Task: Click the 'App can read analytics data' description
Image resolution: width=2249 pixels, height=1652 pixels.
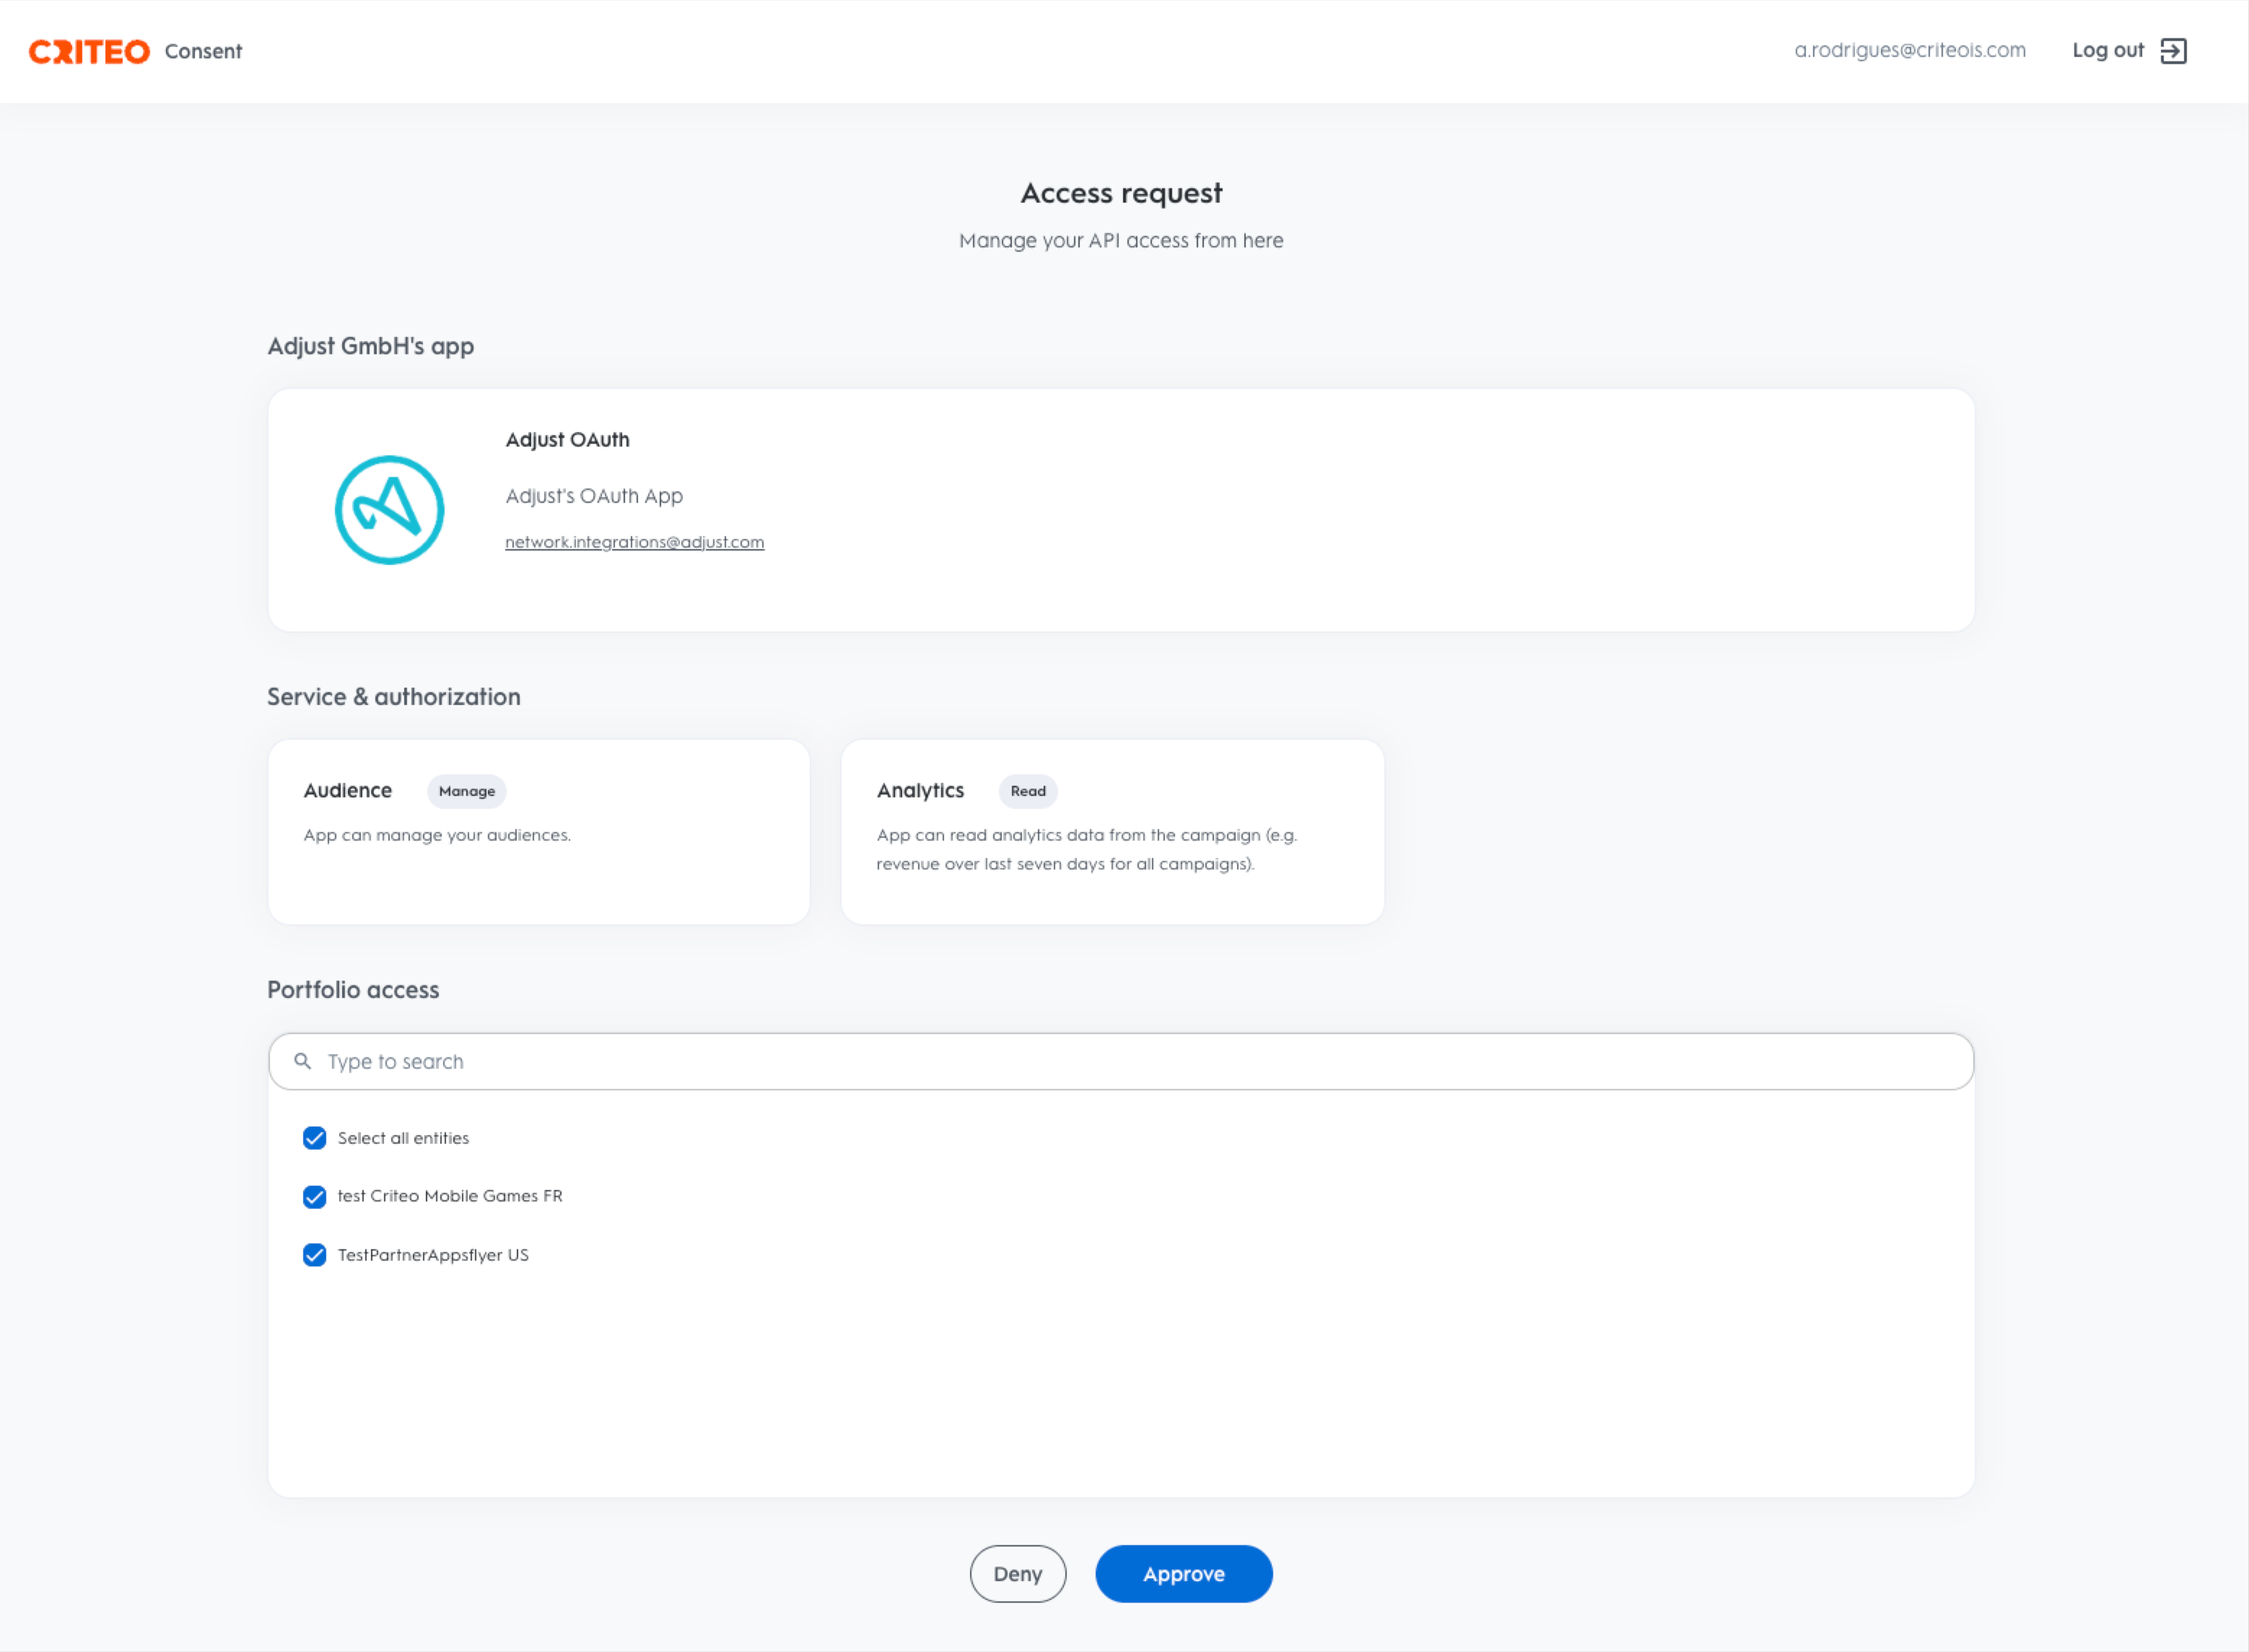Action: 1087,849
